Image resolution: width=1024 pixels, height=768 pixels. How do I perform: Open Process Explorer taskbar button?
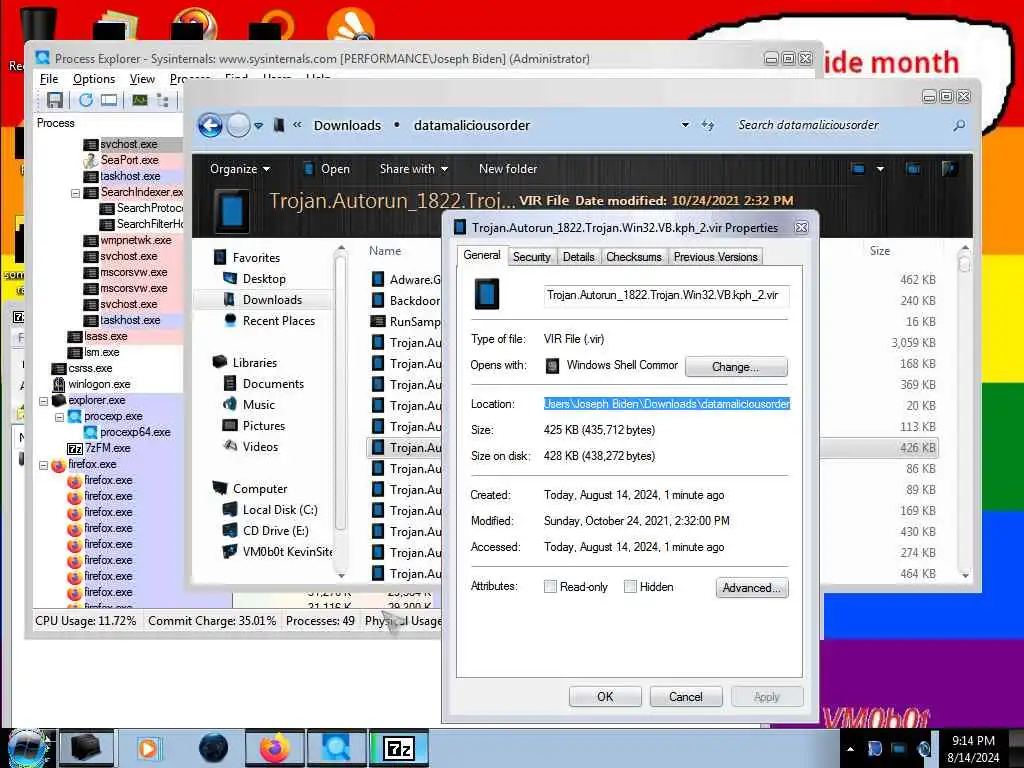pyautogui.click(x=337, y=748)
